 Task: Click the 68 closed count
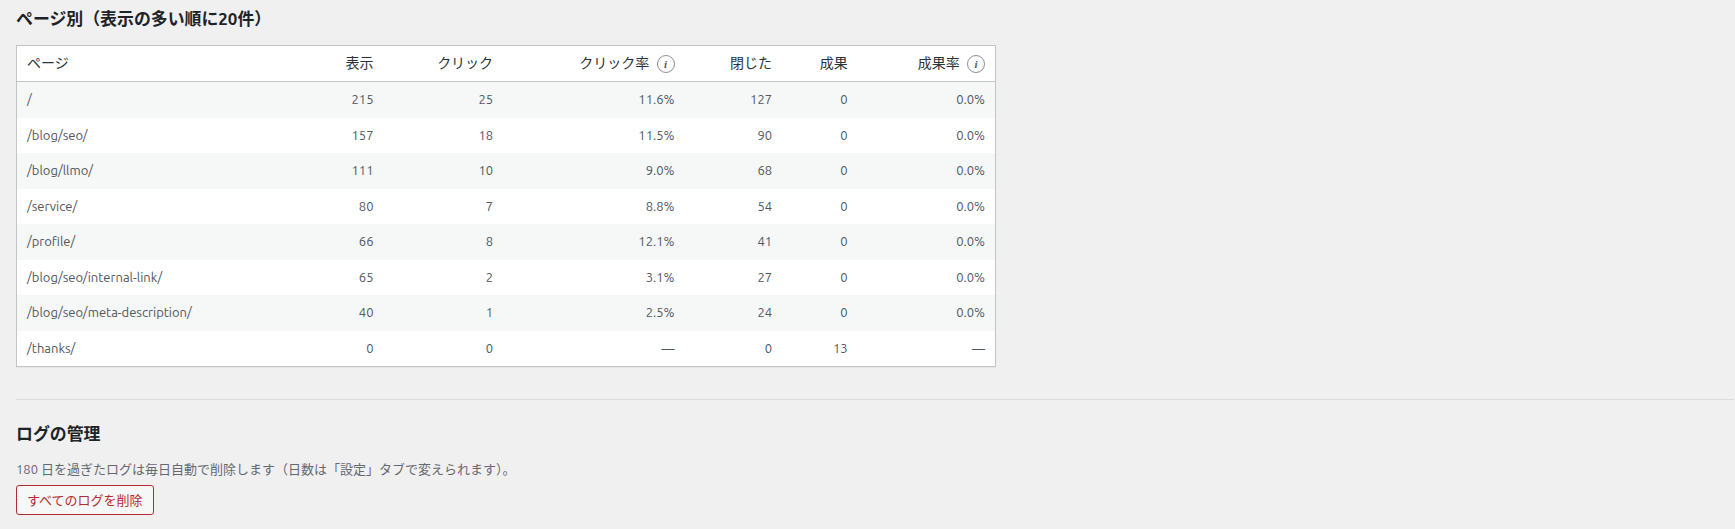point(765,171)
